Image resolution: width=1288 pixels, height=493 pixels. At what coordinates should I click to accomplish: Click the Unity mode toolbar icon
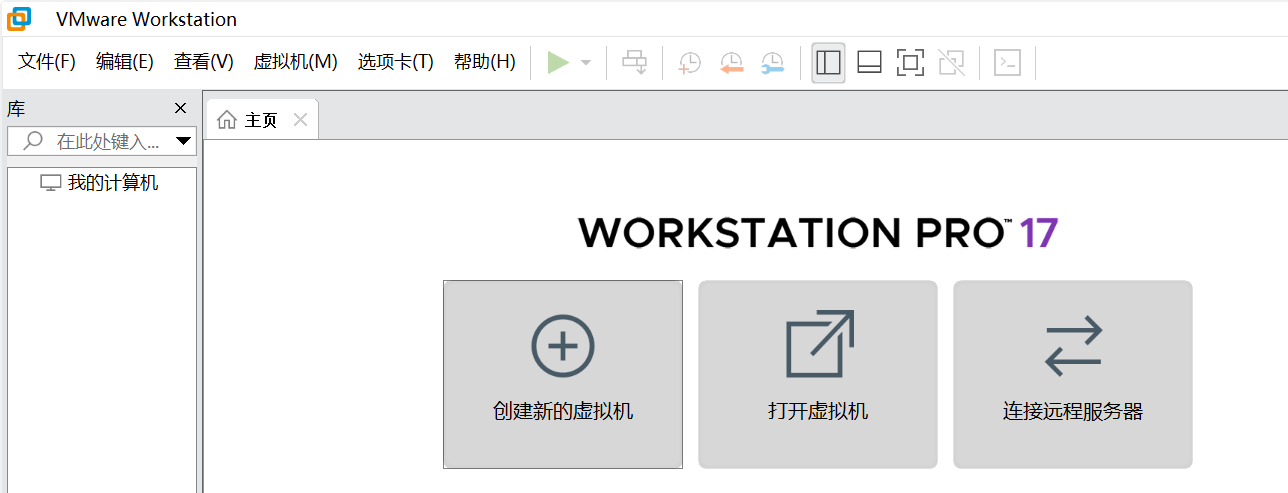[952, 63]
